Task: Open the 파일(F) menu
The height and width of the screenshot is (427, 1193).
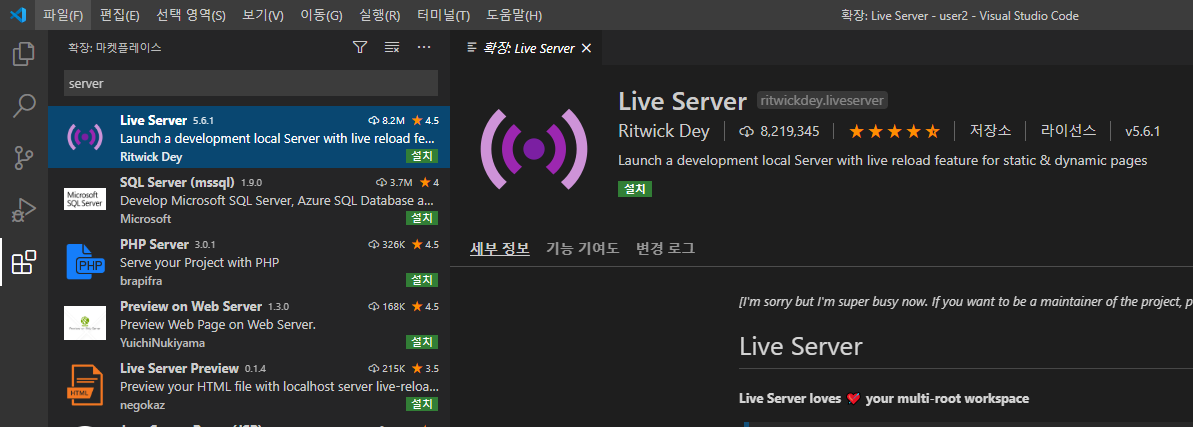Action: click(x=64, y=15)
